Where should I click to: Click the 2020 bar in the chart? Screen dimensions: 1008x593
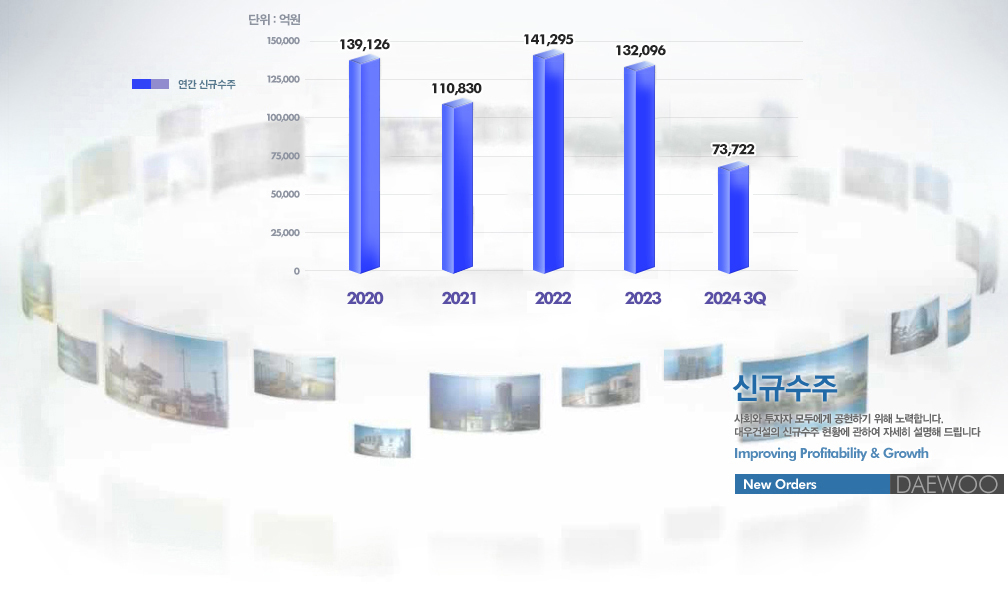point(364,165)
